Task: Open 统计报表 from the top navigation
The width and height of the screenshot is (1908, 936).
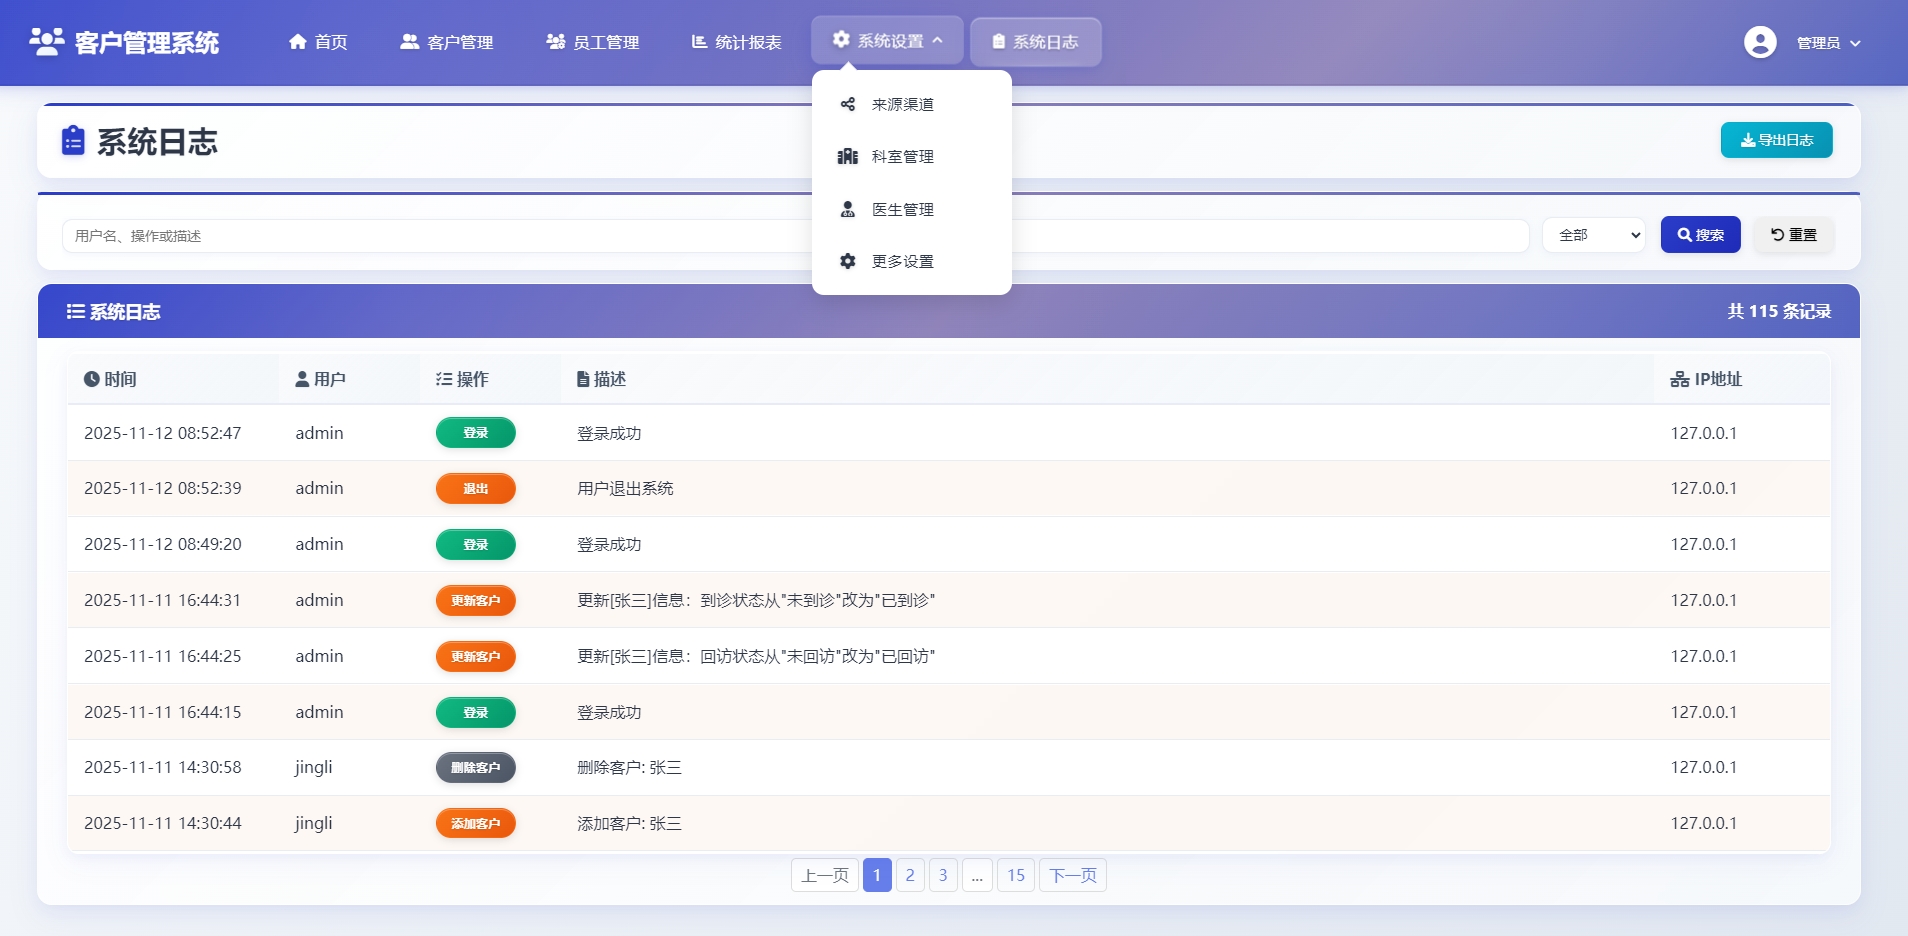Action: 736,42
